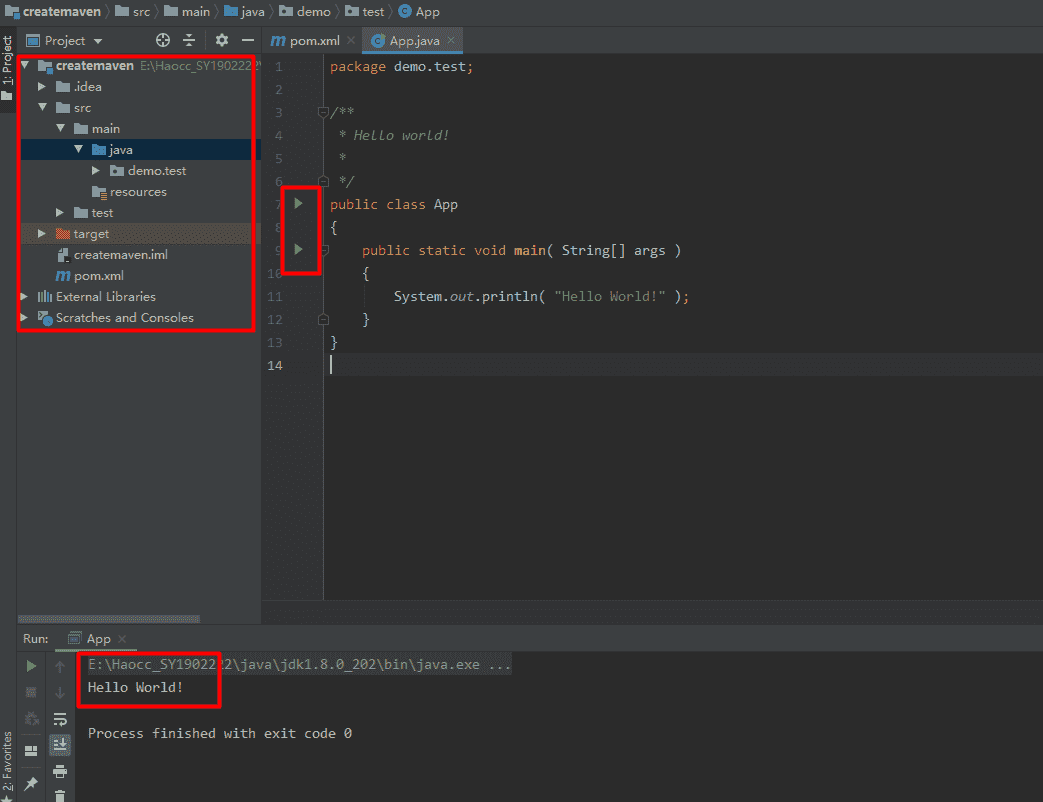Run main method from gutter arrow at line 9

299,249
